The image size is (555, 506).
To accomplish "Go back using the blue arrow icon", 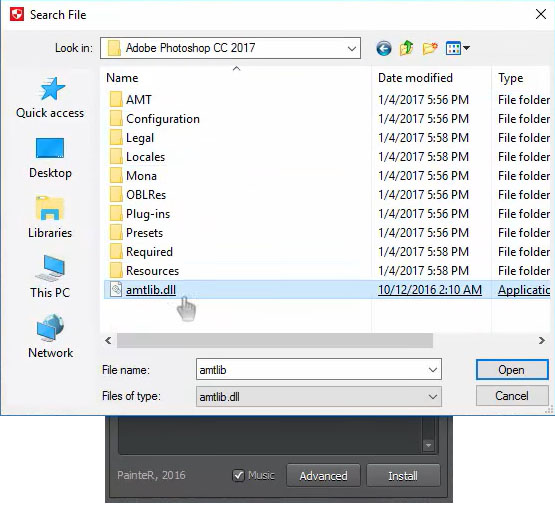I will [x=384, y=48].
